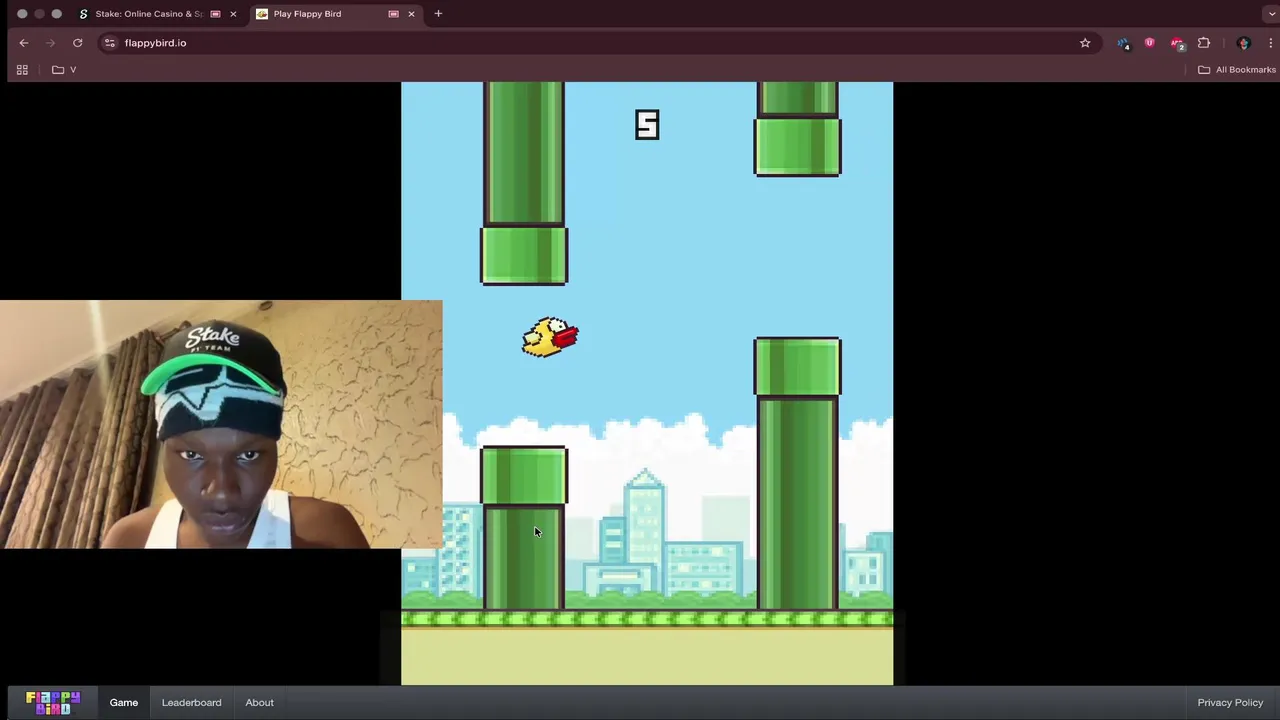Open the Chrome profile avatar
Screen dimensions: 1280x720
(x=1244, y=43)
